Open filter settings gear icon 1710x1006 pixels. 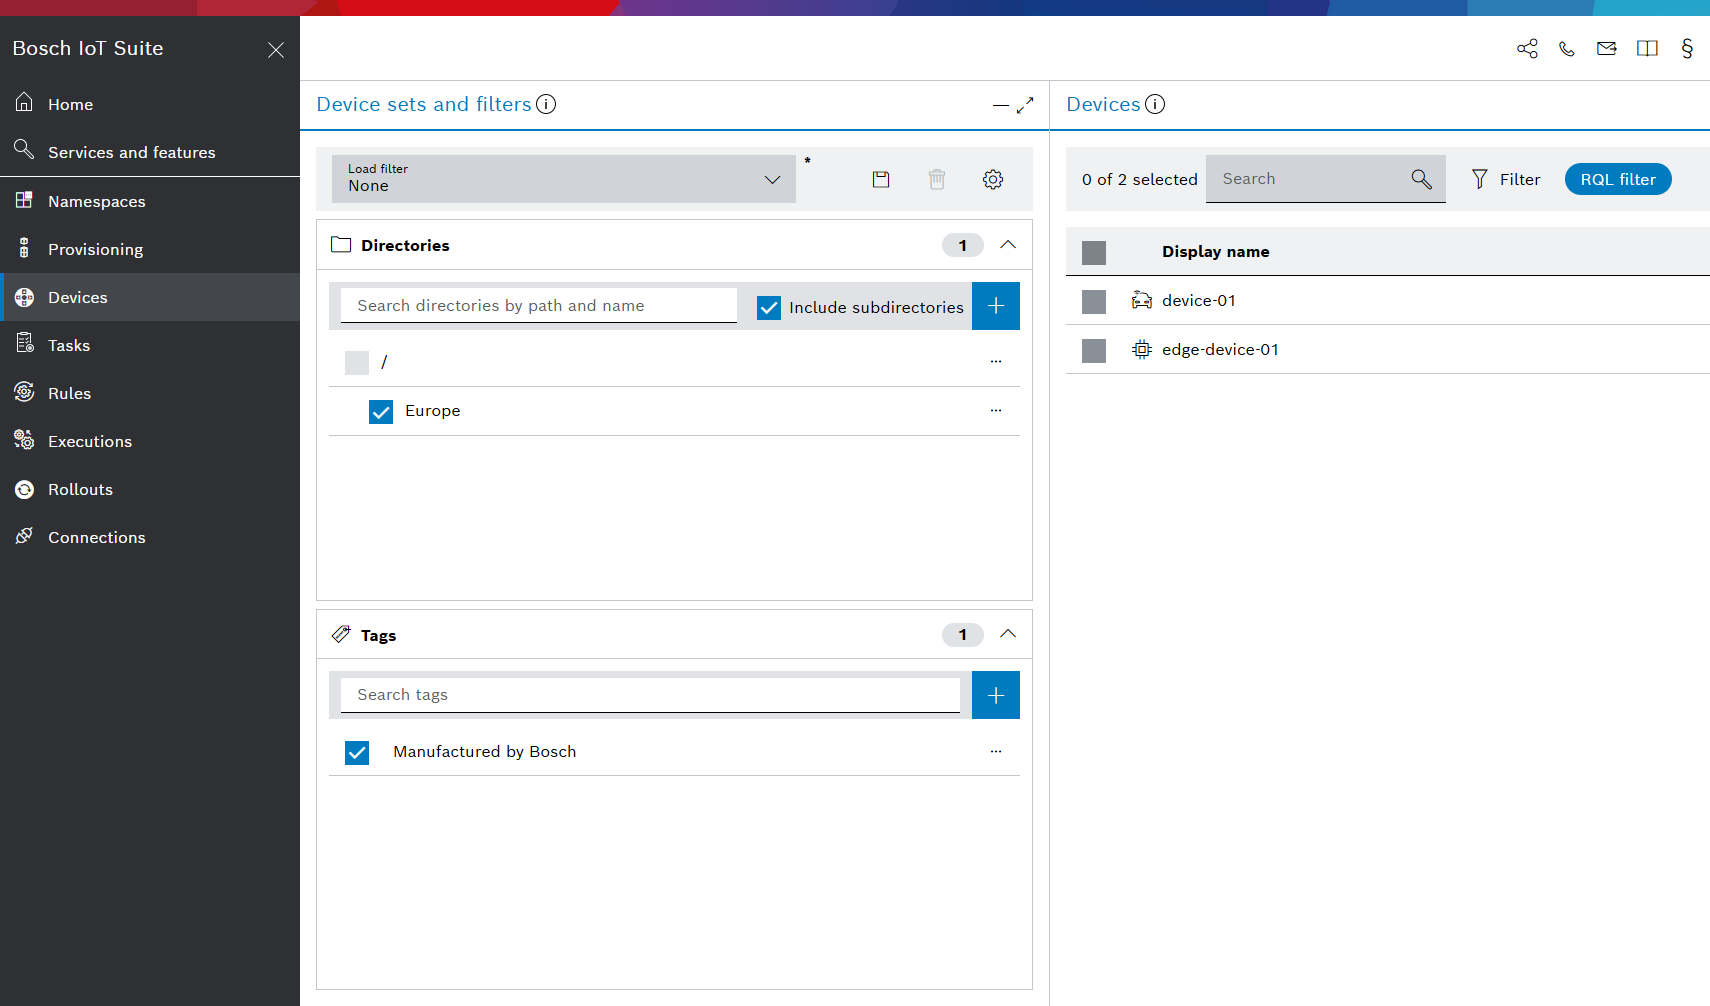(993, 179)
